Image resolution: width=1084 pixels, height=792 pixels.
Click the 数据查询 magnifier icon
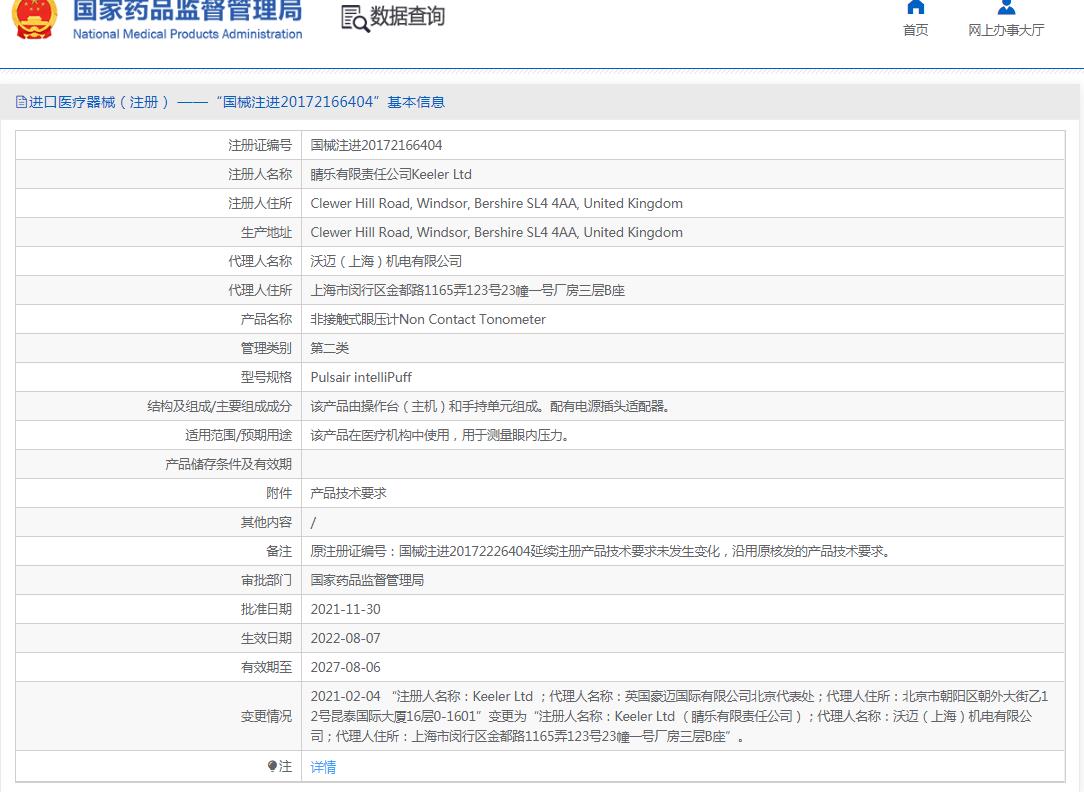pos(355,19)
